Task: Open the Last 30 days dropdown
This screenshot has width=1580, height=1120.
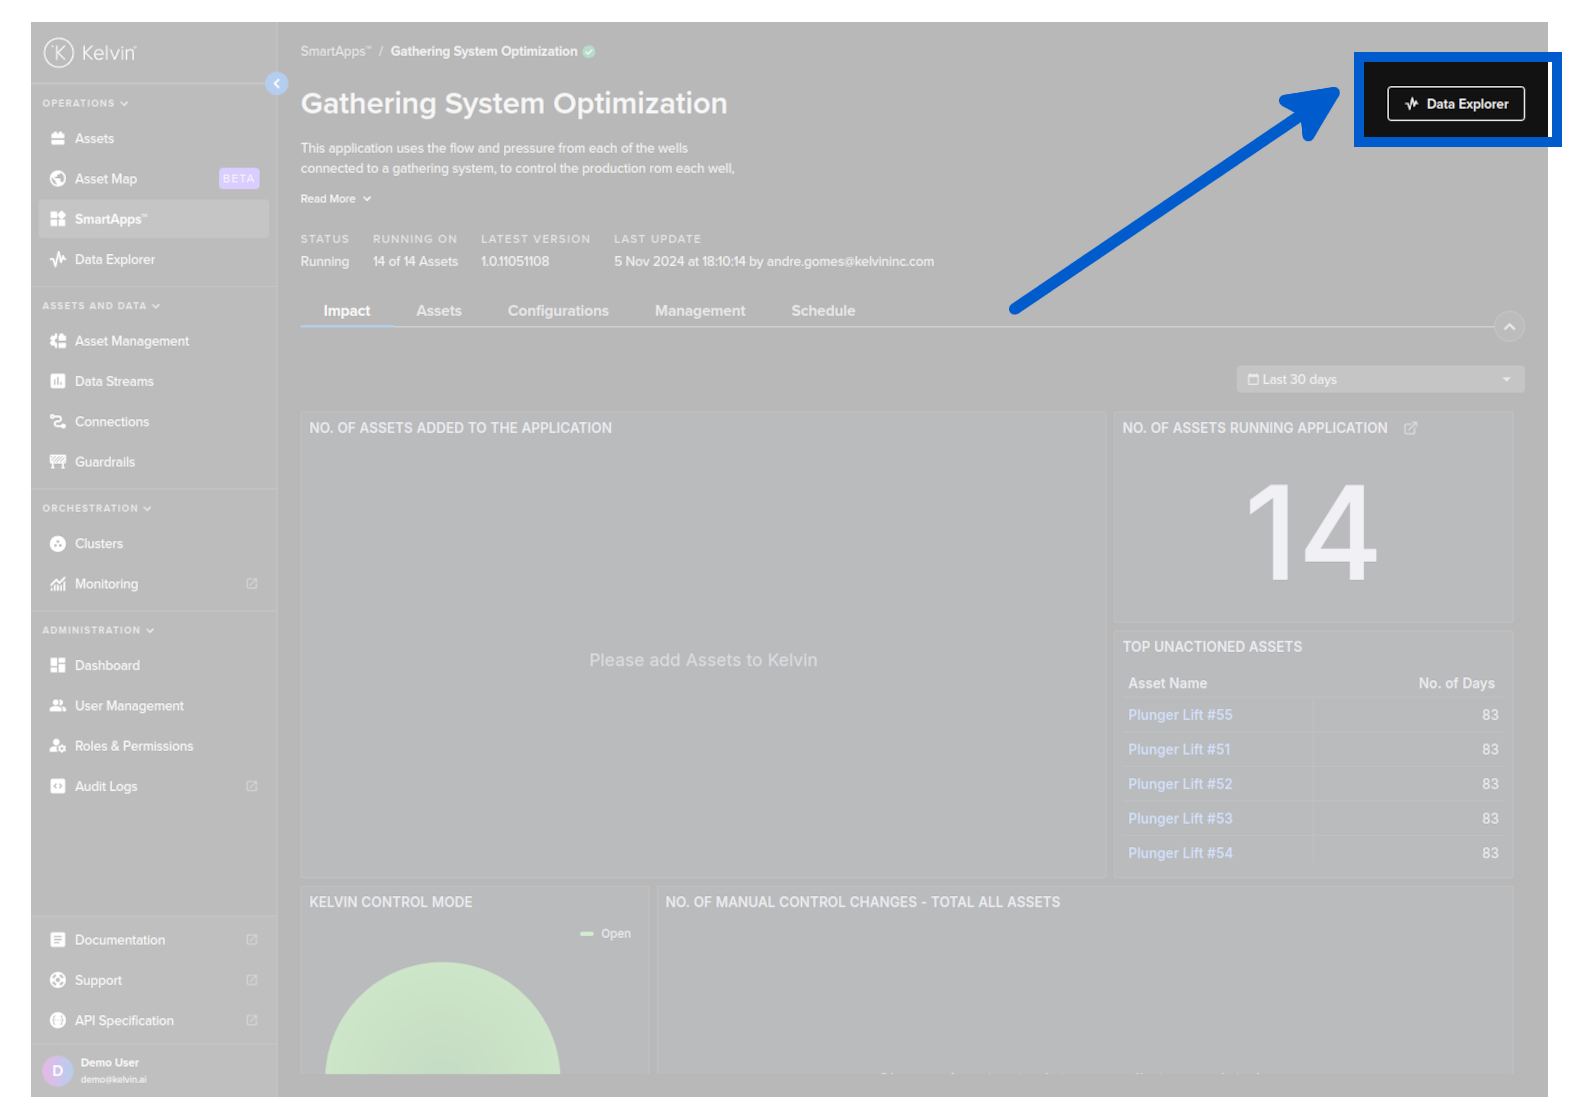Action: tap(1380, 380)
